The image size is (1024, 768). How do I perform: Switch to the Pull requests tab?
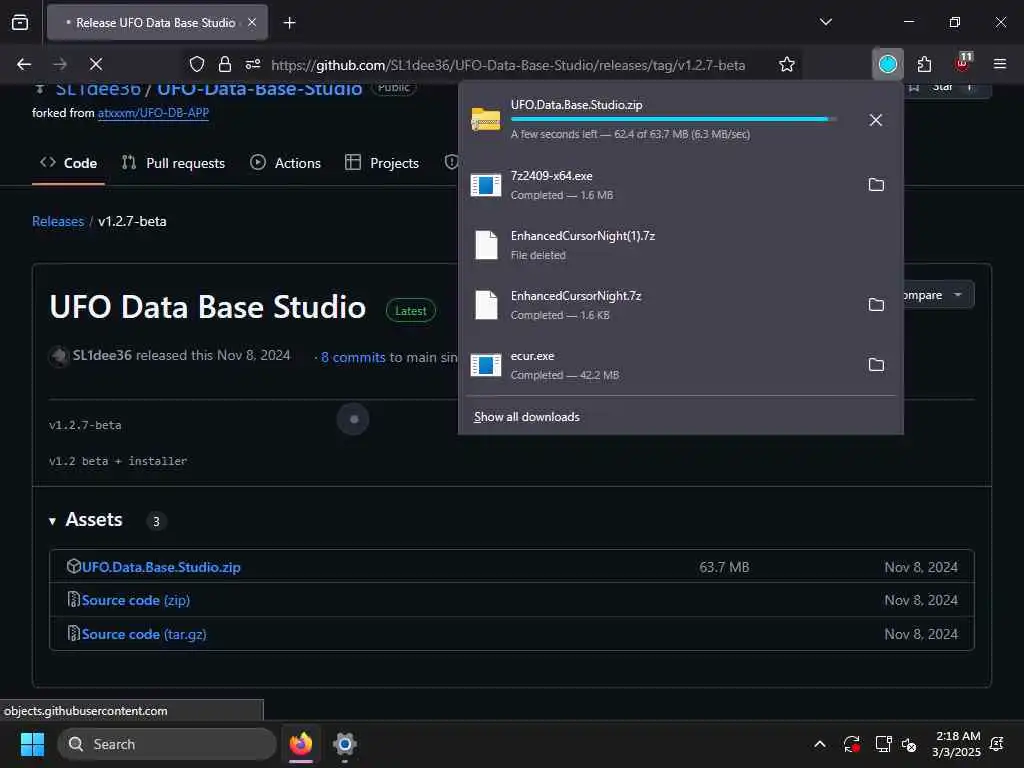pos(173,163)
